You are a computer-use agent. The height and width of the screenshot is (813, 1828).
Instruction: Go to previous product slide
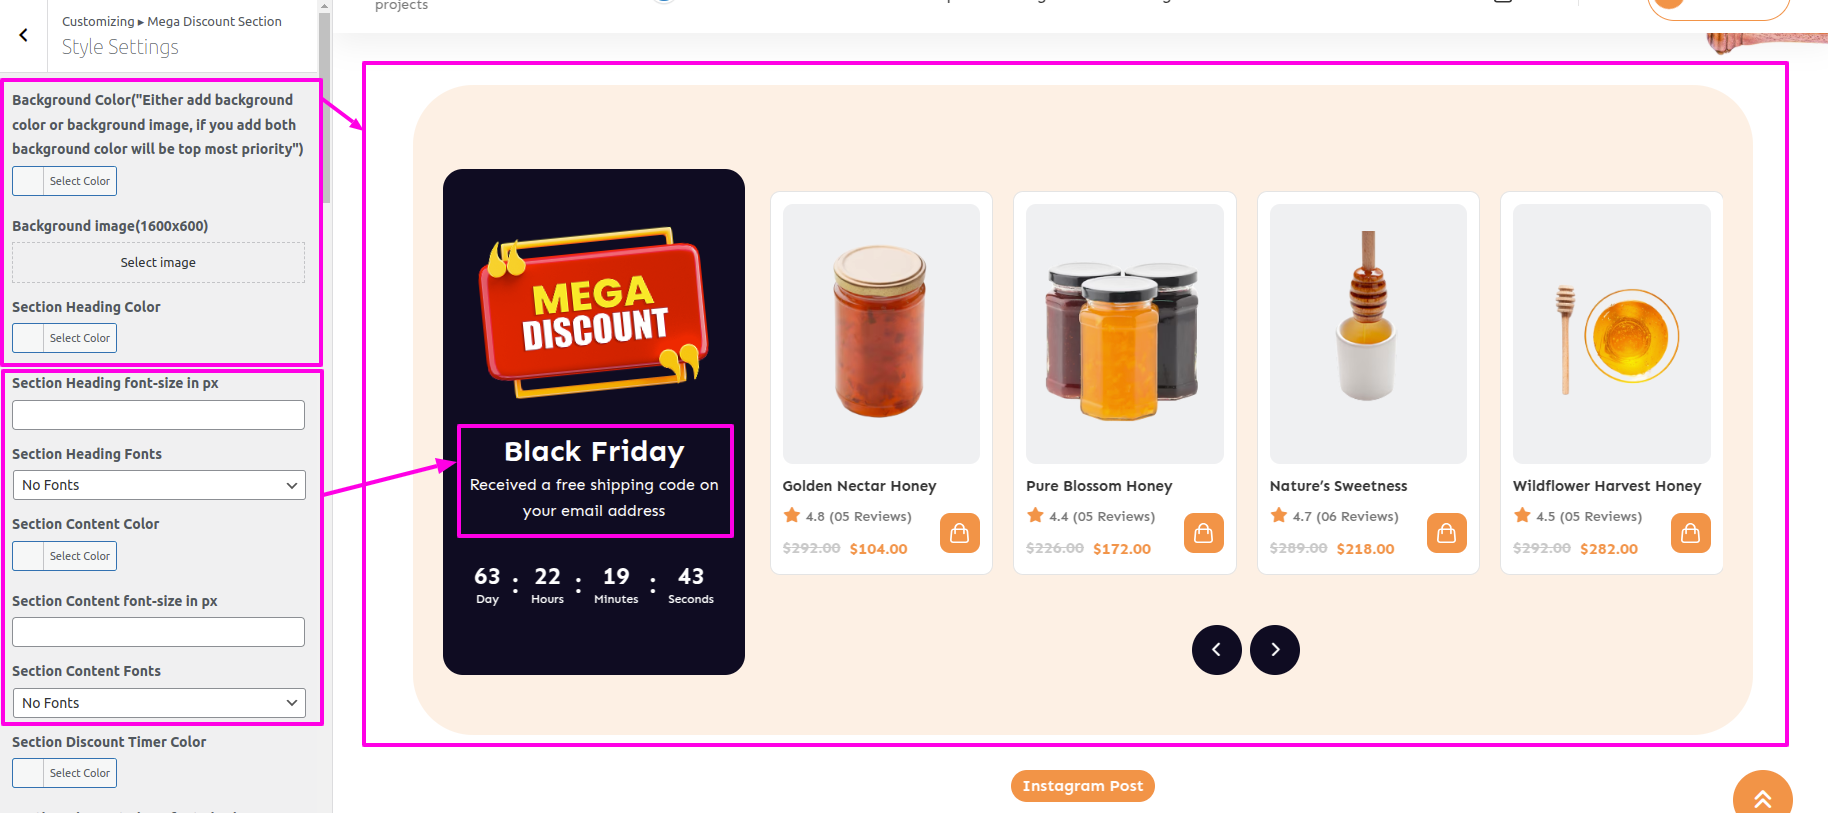coord(1216,650)
